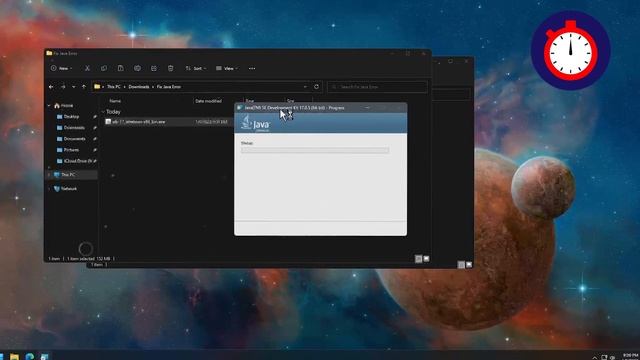
Task: Select This PC in the breadcrumb path
Action: click(114, 87)
